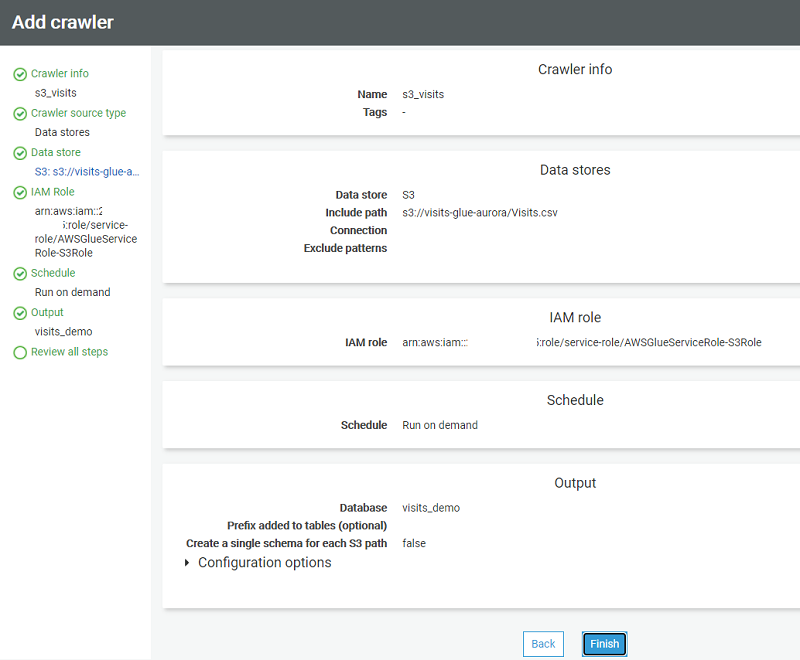Navigate to the Data store step

tap(55, 152)
